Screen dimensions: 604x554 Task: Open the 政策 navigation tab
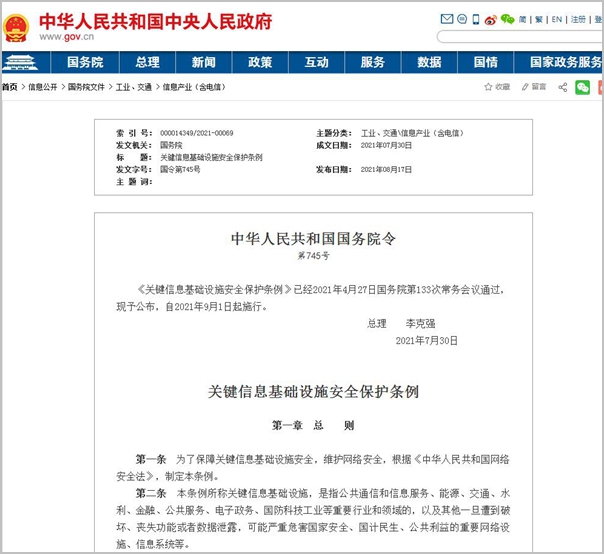pos(260,62)
